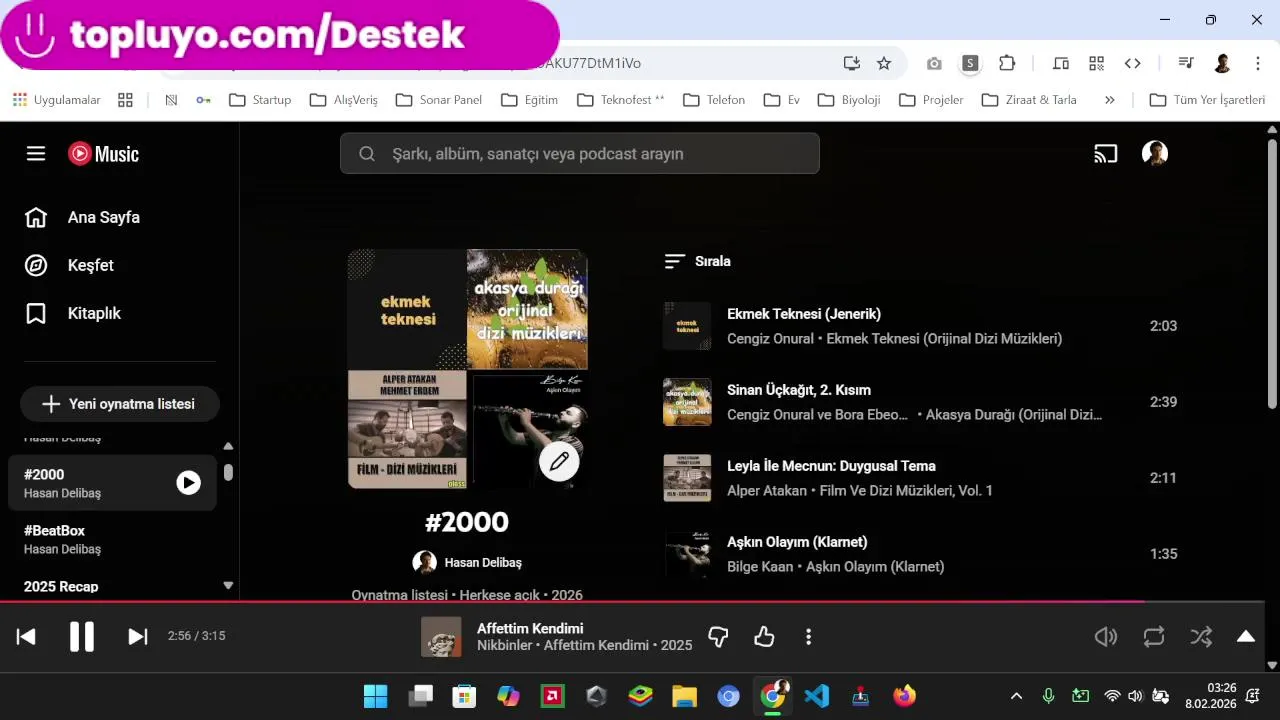Open the Windows Start menu
The width and height of the screenshot is (1280, 720).
(375, 696)
